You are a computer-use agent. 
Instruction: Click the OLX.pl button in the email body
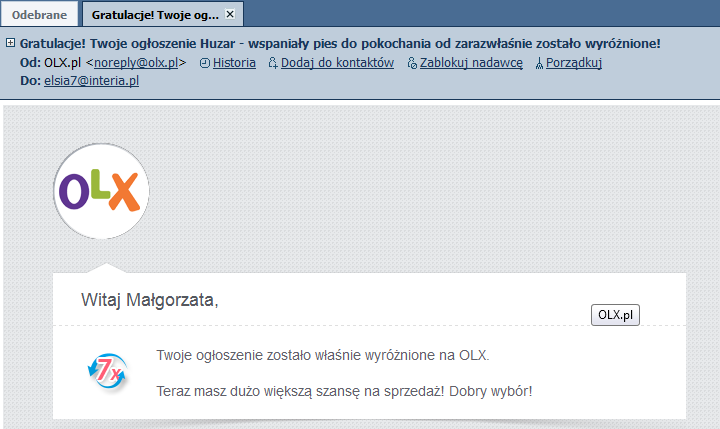(x=615, y=315)
